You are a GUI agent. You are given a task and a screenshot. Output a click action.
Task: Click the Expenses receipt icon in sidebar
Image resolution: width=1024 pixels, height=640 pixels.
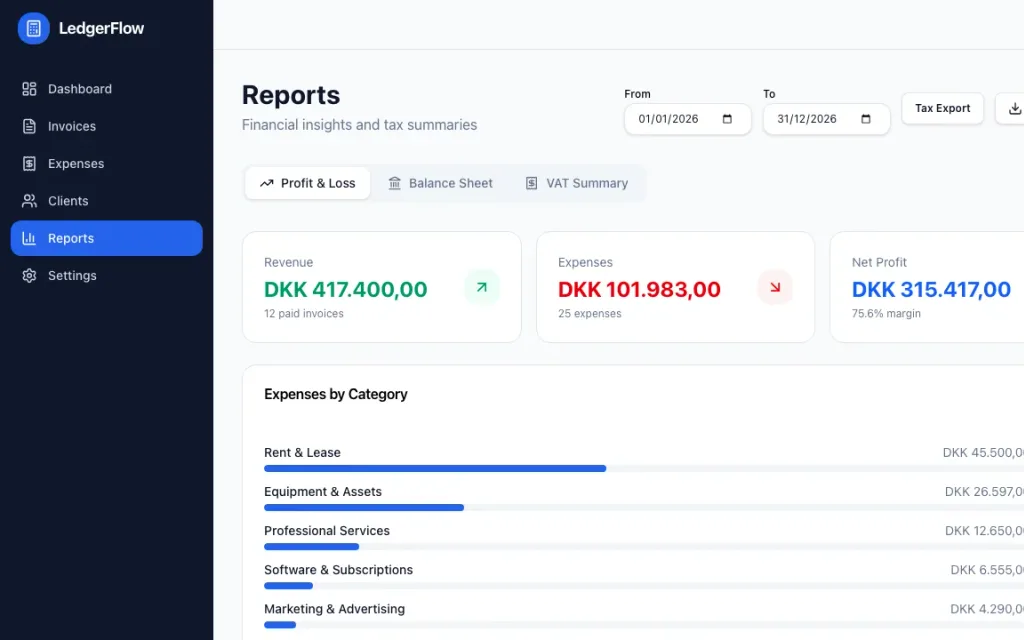29,163
